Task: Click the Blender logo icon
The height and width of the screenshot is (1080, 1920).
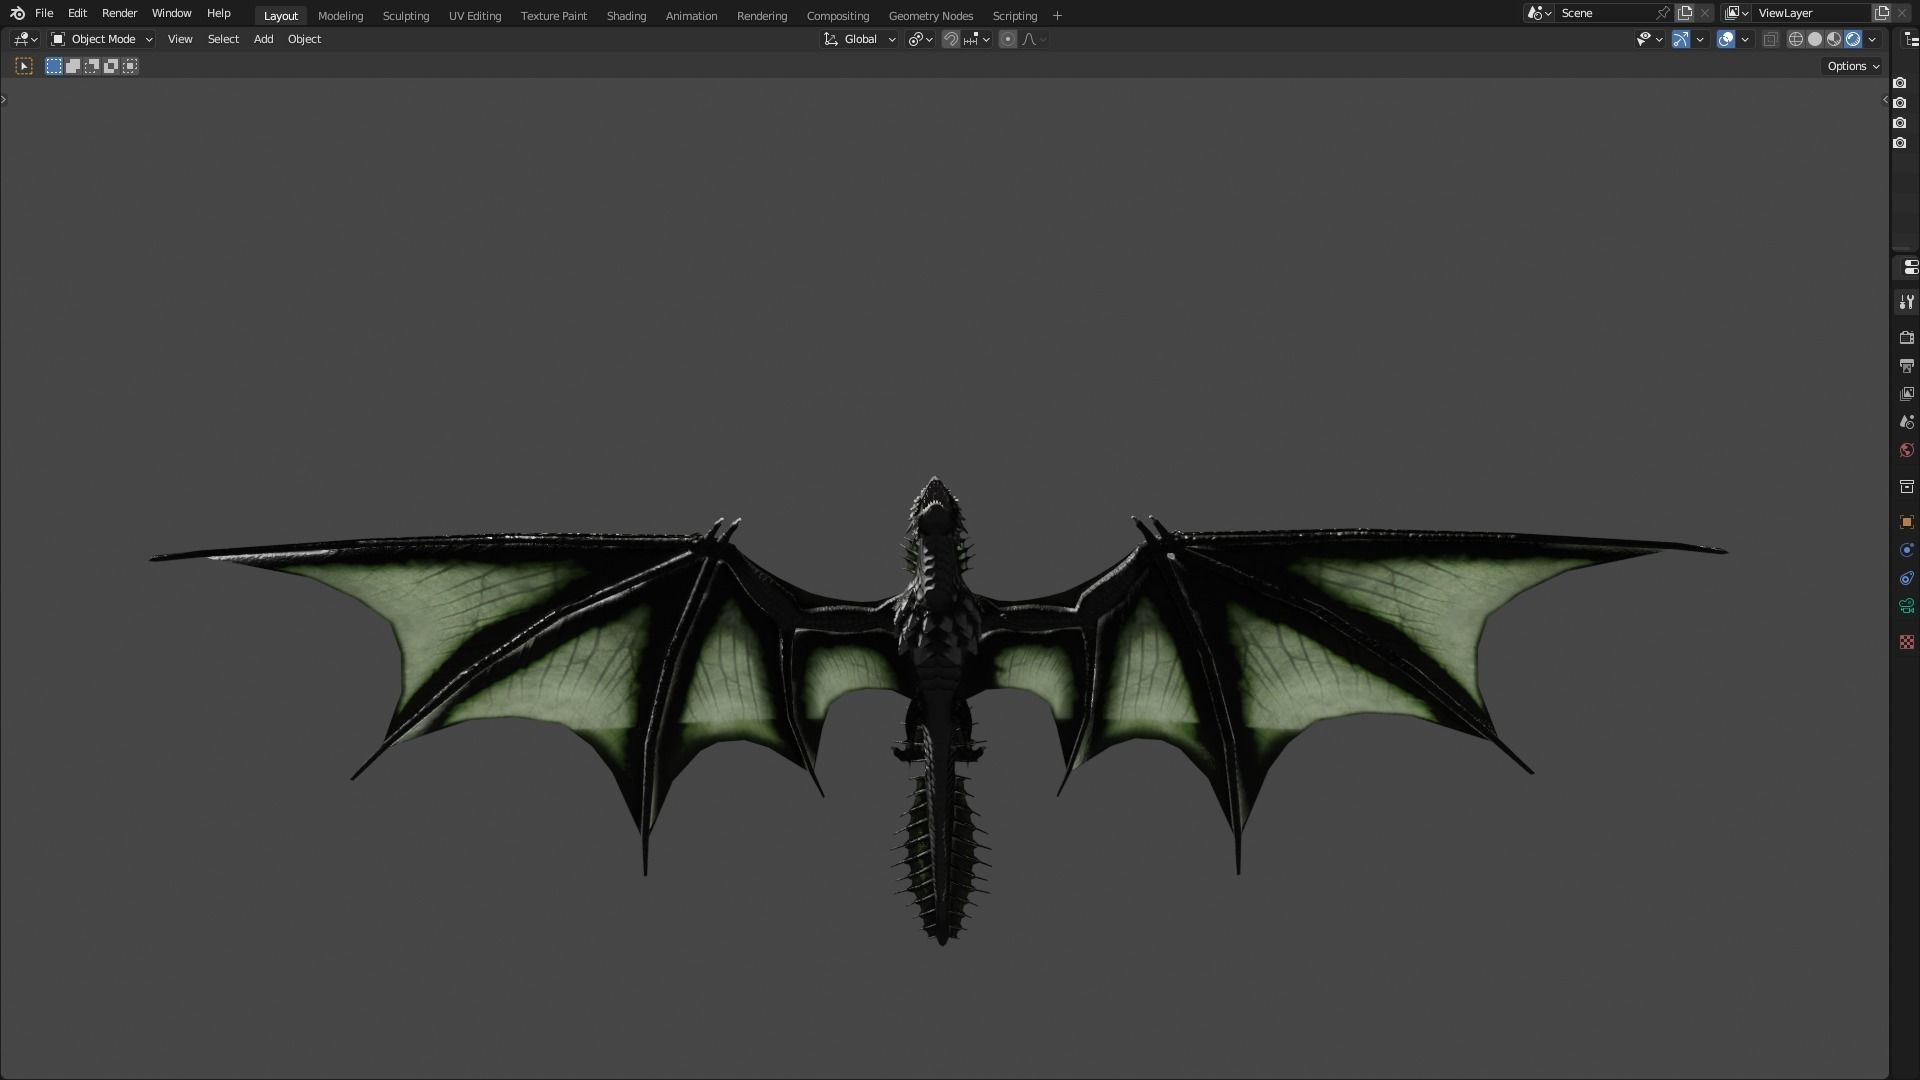Action: click(x=17, y=13)
